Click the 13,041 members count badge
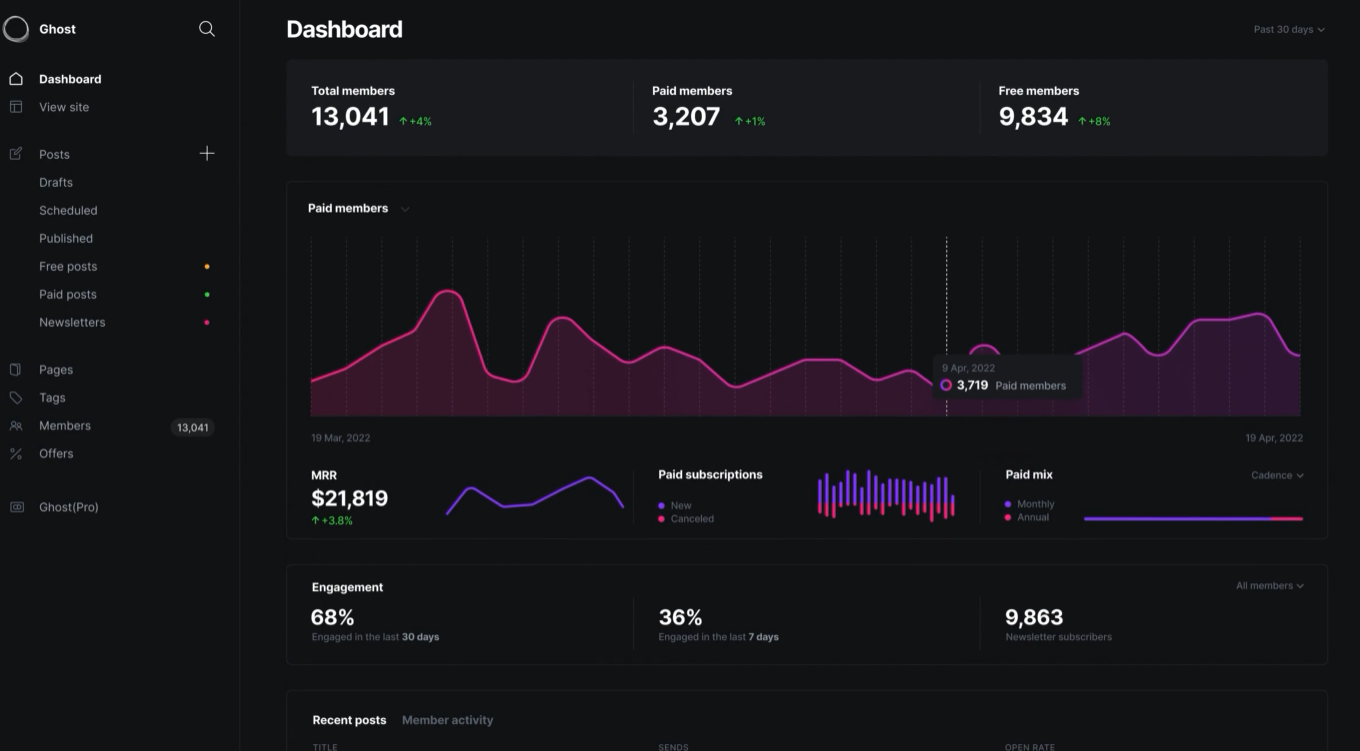Screen dimensions: 1360x751 point(192,427)
